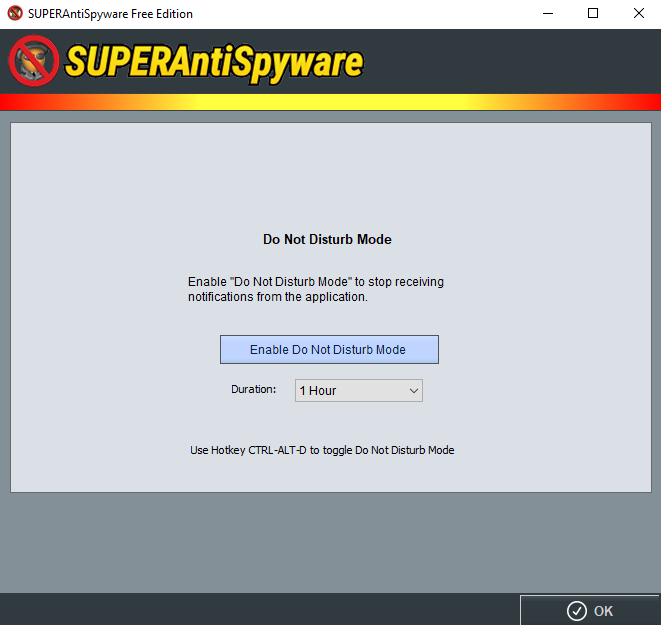Close the SUPERAntiSpyware window

click(x=639, y=13)
